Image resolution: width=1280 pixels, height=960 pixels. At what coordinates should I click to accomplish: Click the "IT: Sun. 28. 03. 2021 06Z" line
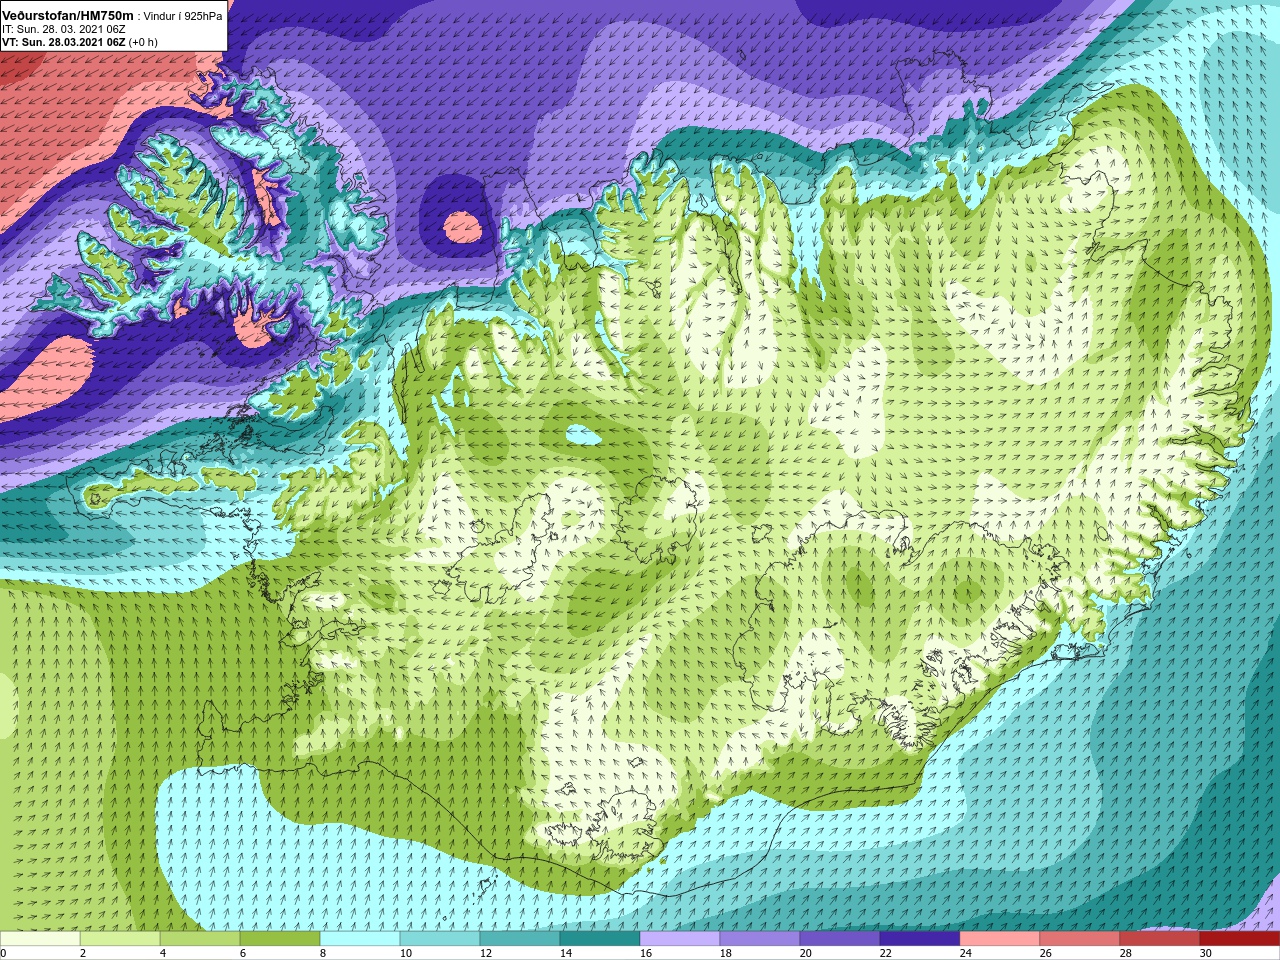point(64,30)
